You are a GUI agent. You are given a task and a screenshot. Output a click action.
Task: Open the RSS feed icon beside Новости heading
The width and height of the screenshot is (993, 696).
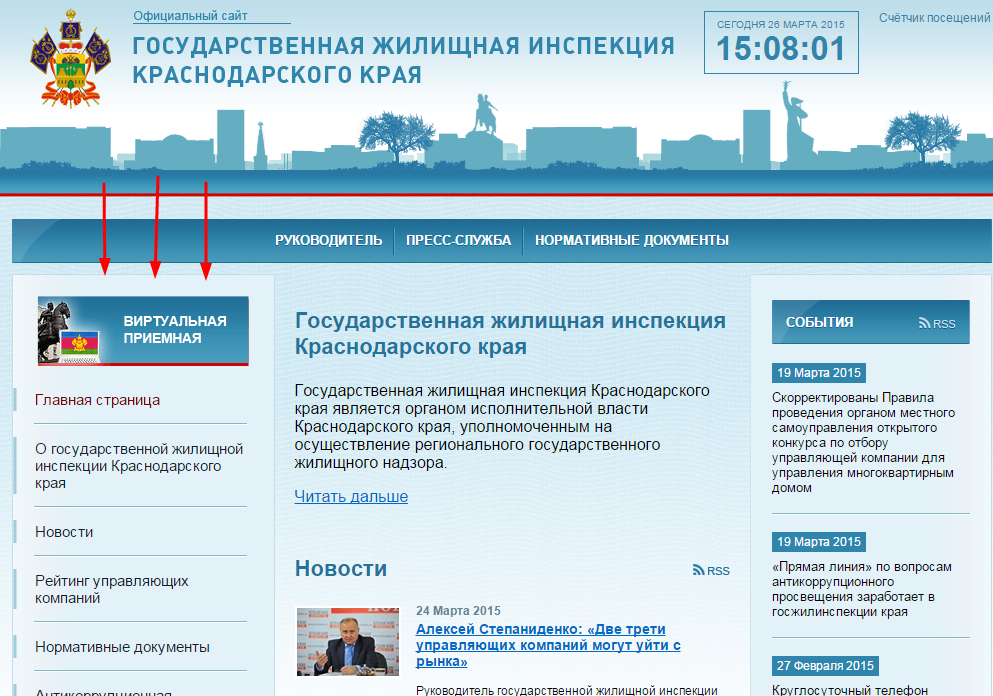click(x=711, y=570)
